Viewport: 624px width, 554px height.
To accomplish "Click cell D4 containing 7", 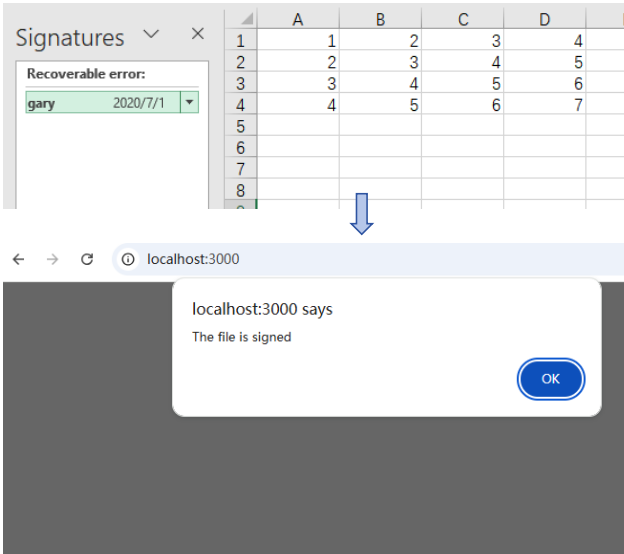I will point(544,105).
